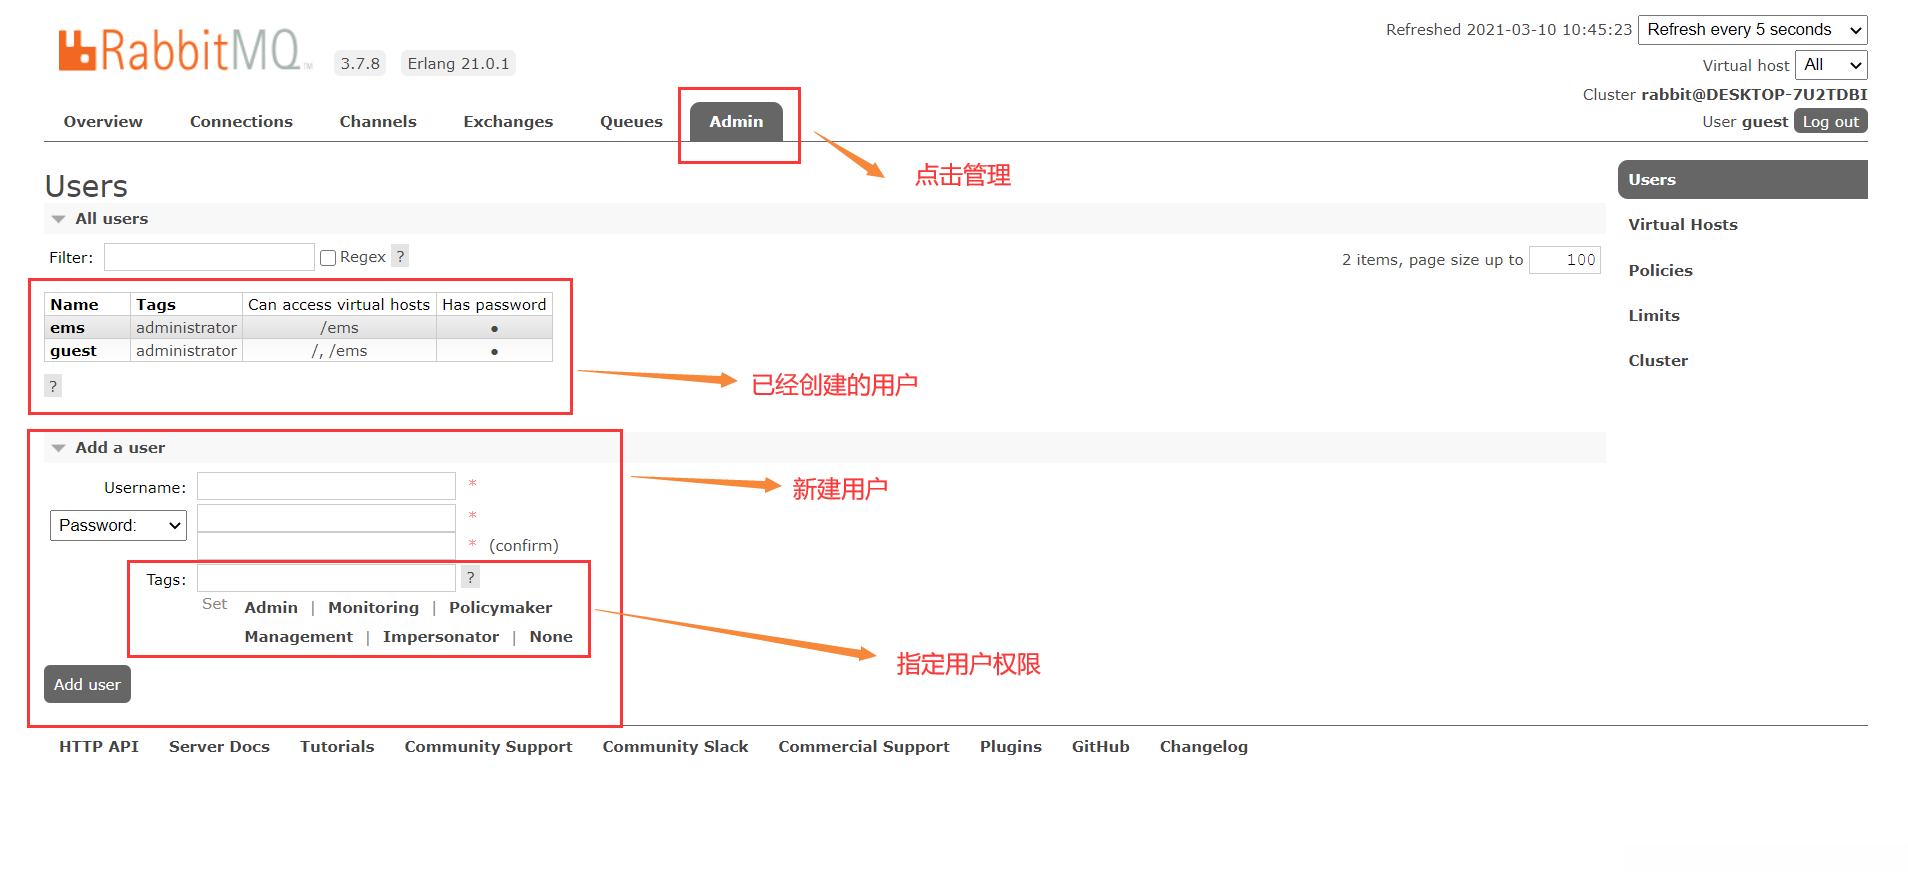The height and width of the screenshot is (878, 1908).
Task: Open the Tags field help icon
Action: [x=470, y=577]
